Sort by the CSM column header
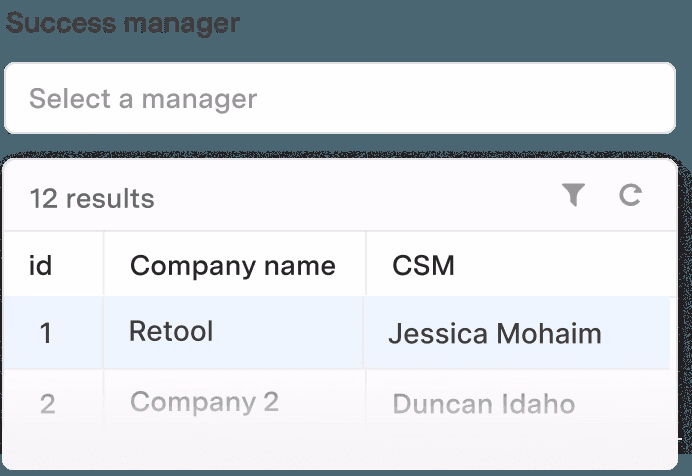 [423, 265]
